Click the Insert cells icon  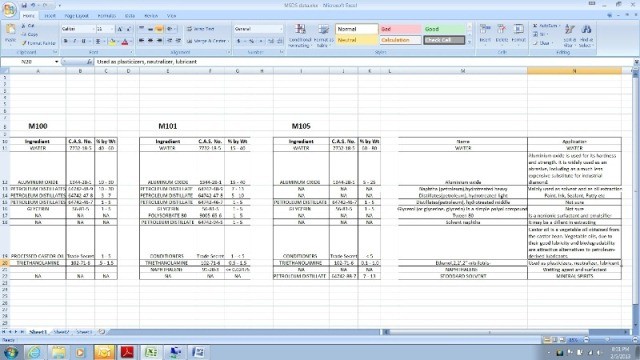click(485, 29)
